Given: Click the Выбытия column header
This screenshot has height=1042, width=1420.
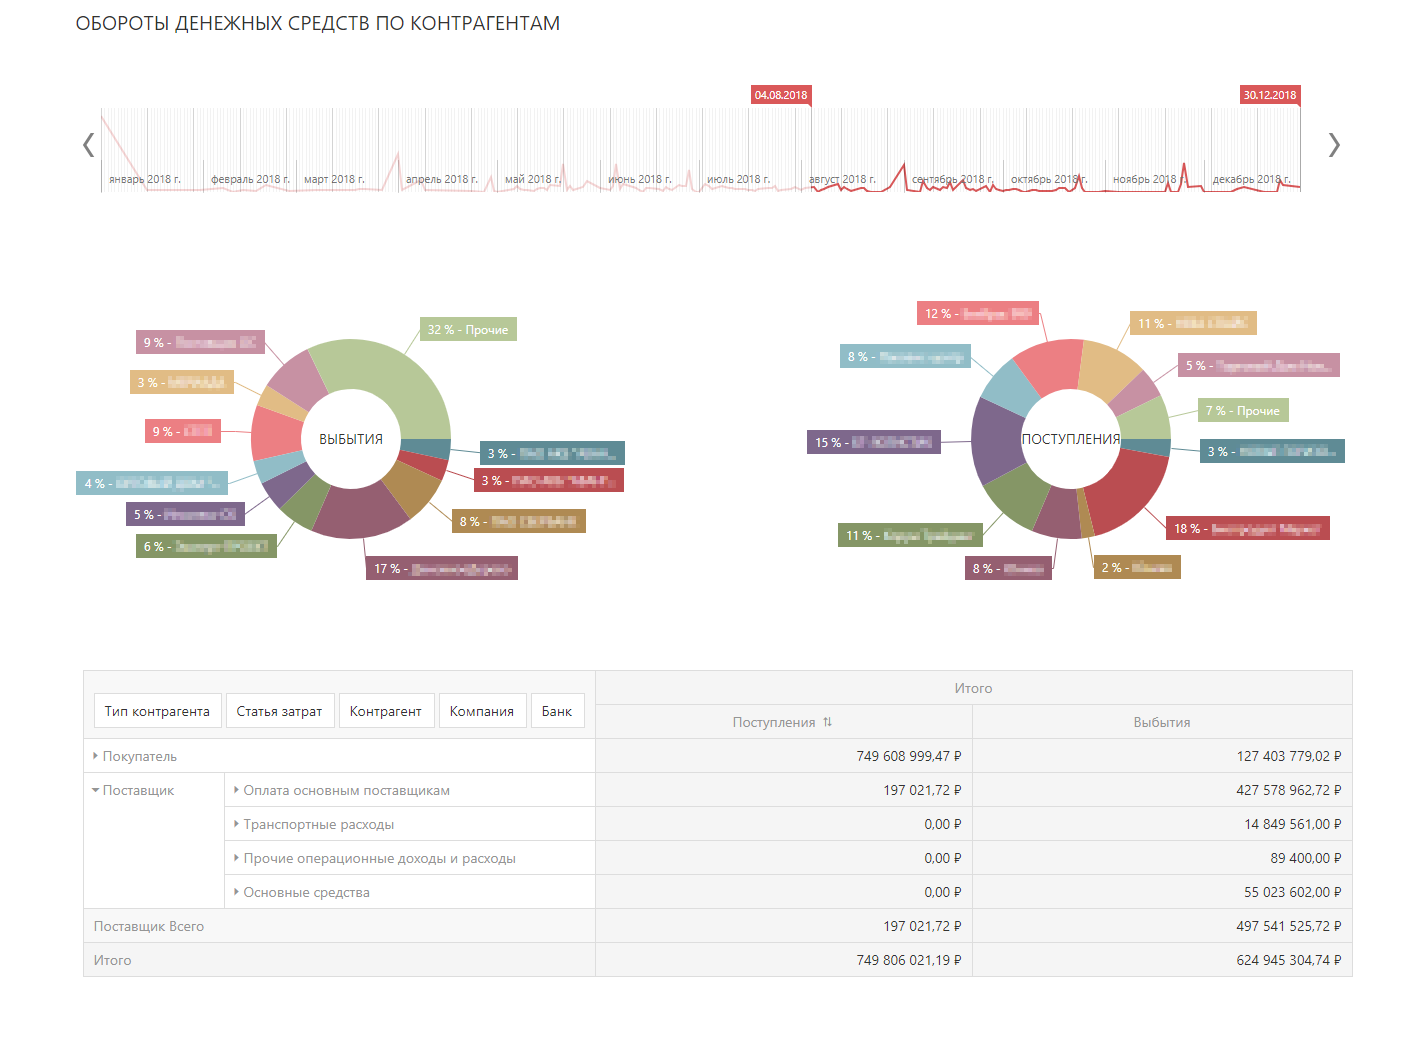Looking at the screenshot, I should [x=1161, y=722].
